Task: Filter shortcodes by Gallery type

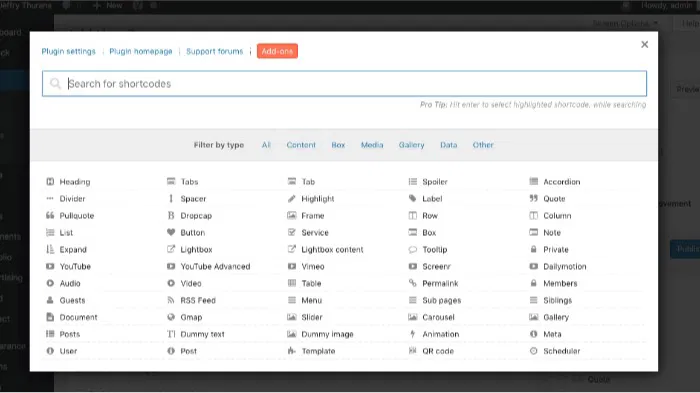Action: (412, 145)
